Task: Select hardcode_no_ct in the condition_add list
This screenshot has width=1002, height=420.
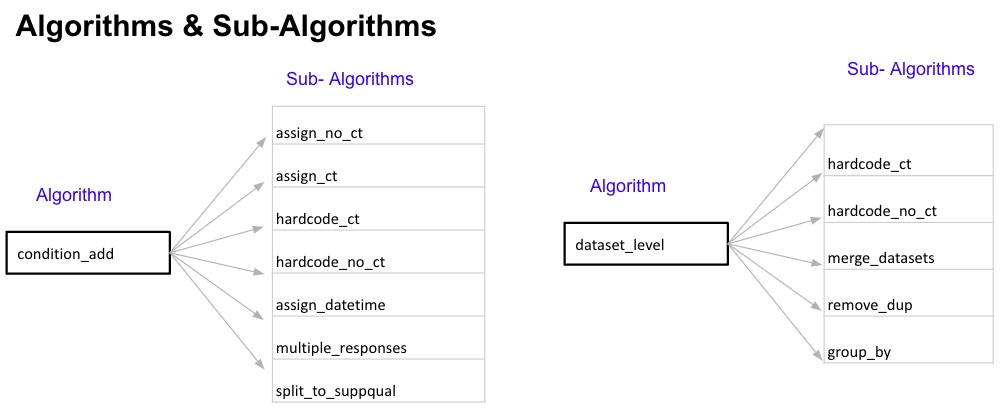Action: tap(378, 263)
